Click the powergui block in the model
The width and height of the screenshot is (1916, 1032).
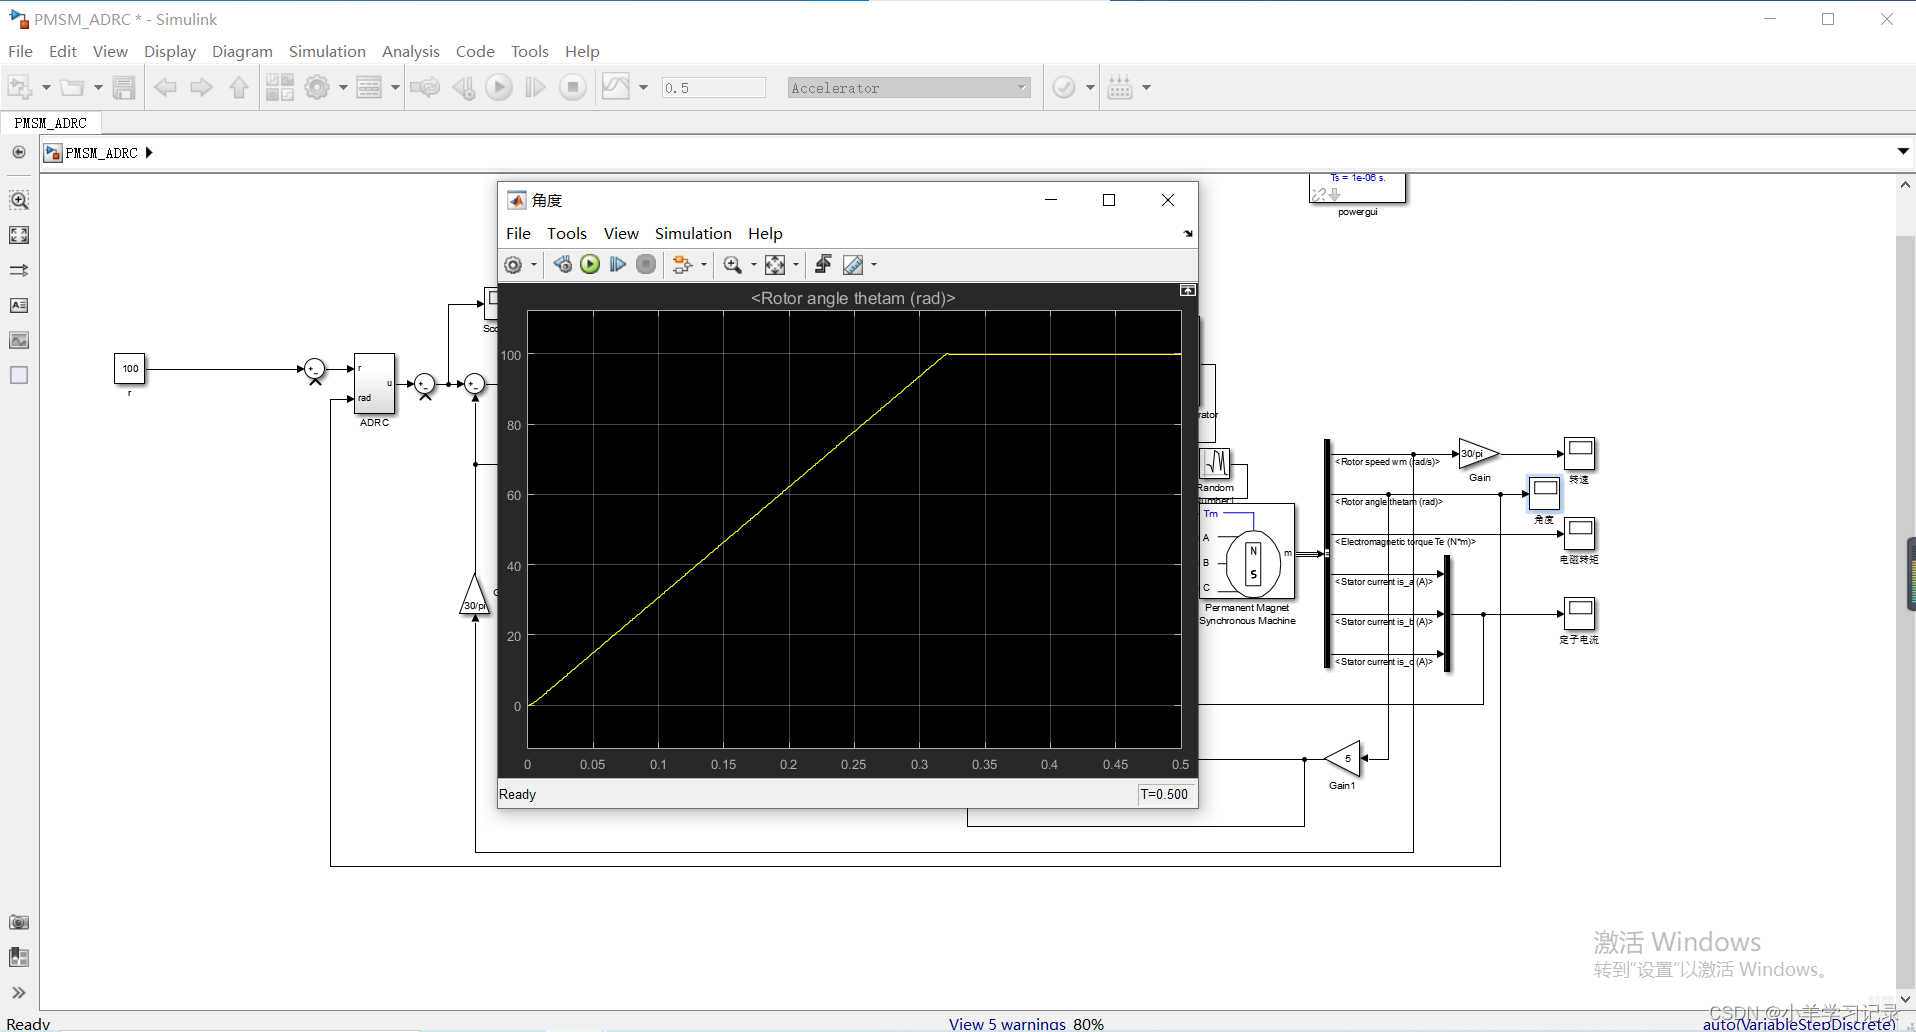[1357, 189]
